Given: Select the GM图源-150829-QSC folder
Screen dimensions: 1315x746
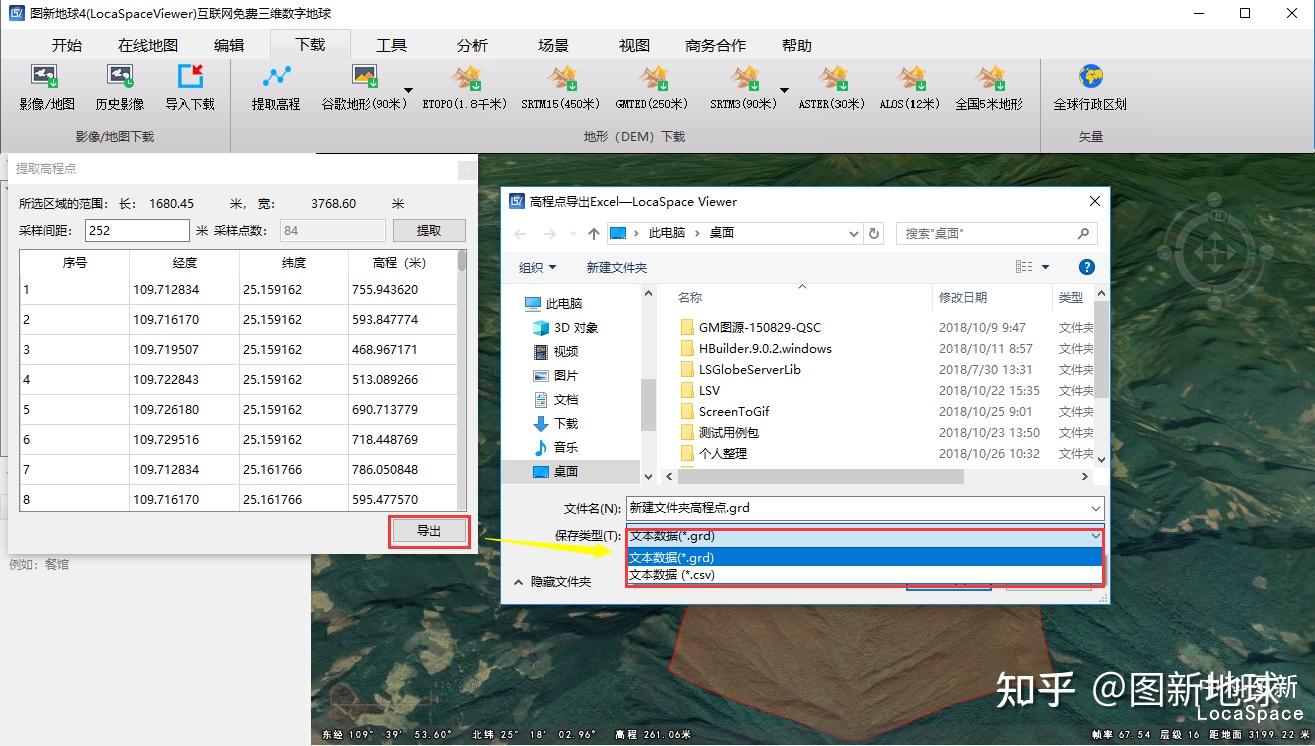Looking at the screenshot, I should 750,327.
